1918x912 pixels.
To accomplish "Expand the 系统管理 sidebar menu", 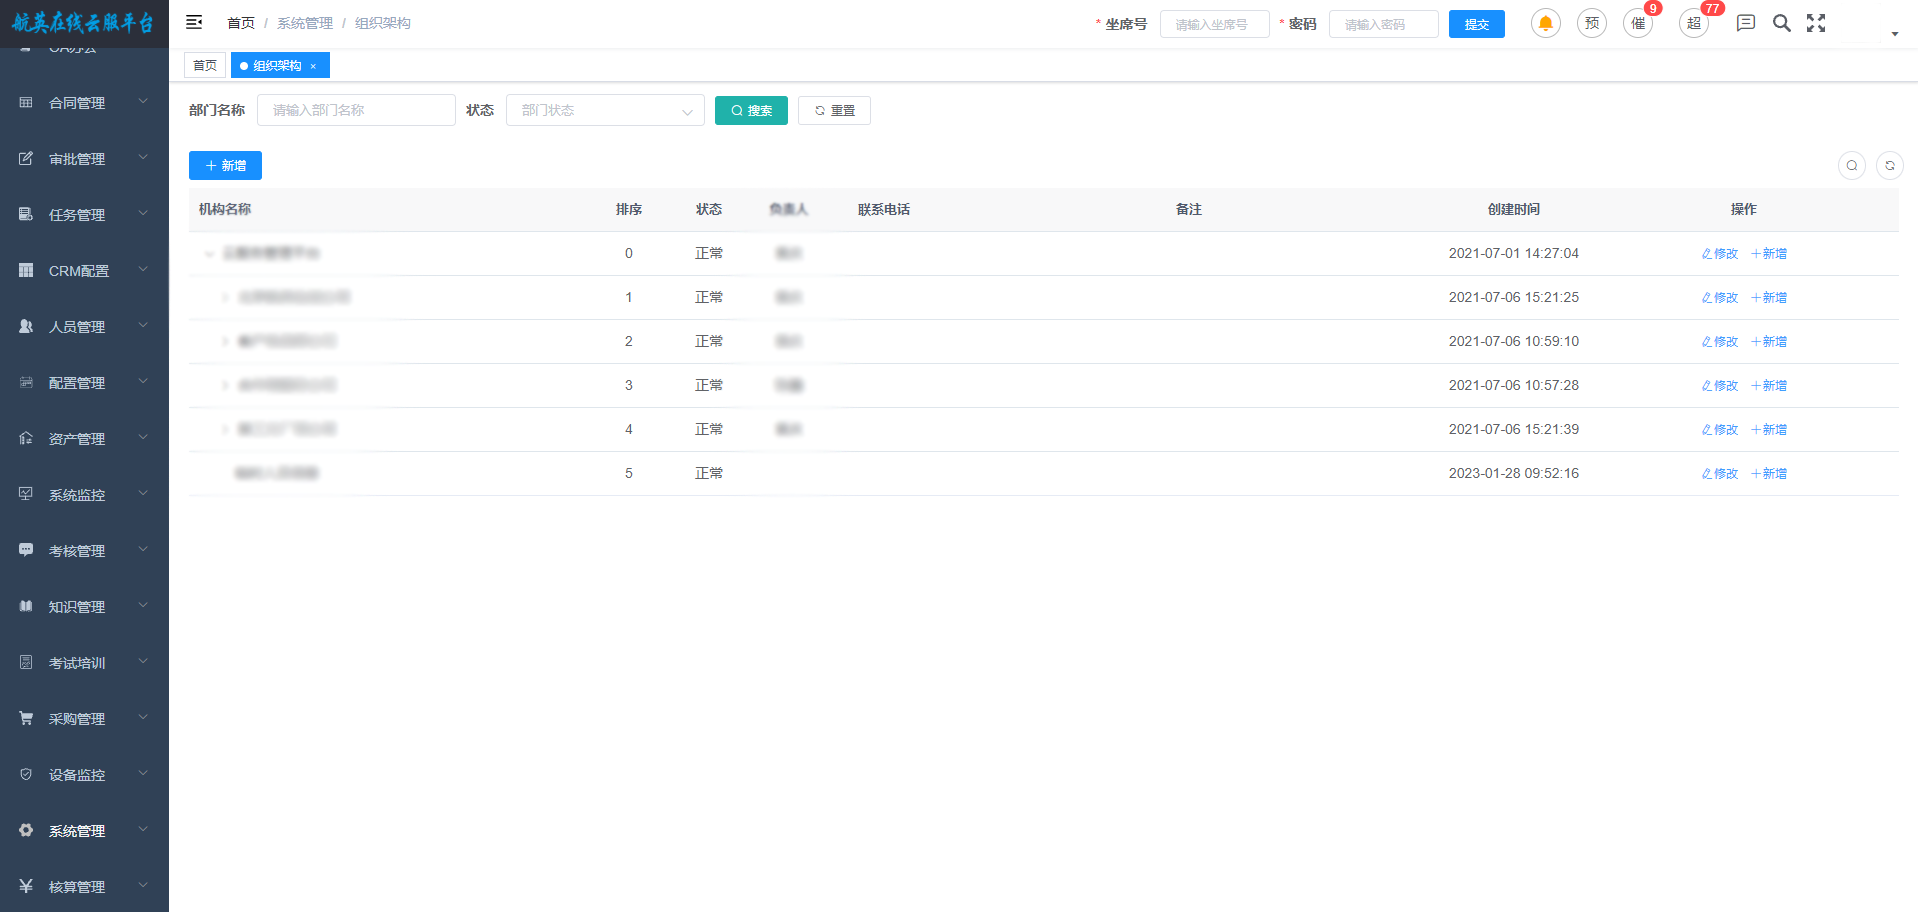I will 84,831.
